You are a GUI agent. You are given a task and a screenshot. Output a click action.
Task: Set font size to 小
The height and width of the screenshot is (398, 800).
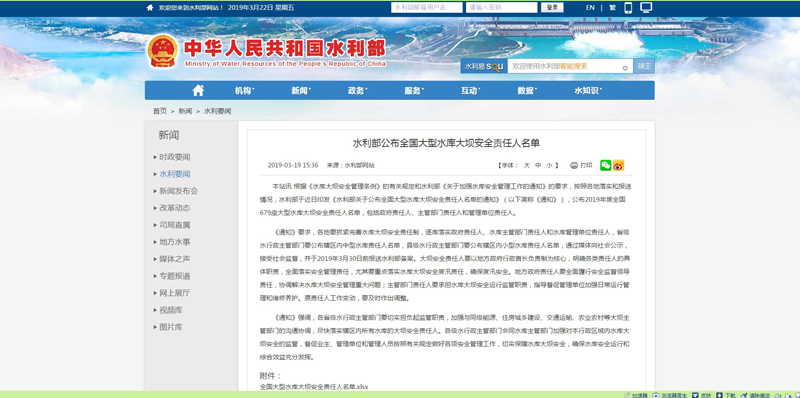tap(549, 165)
